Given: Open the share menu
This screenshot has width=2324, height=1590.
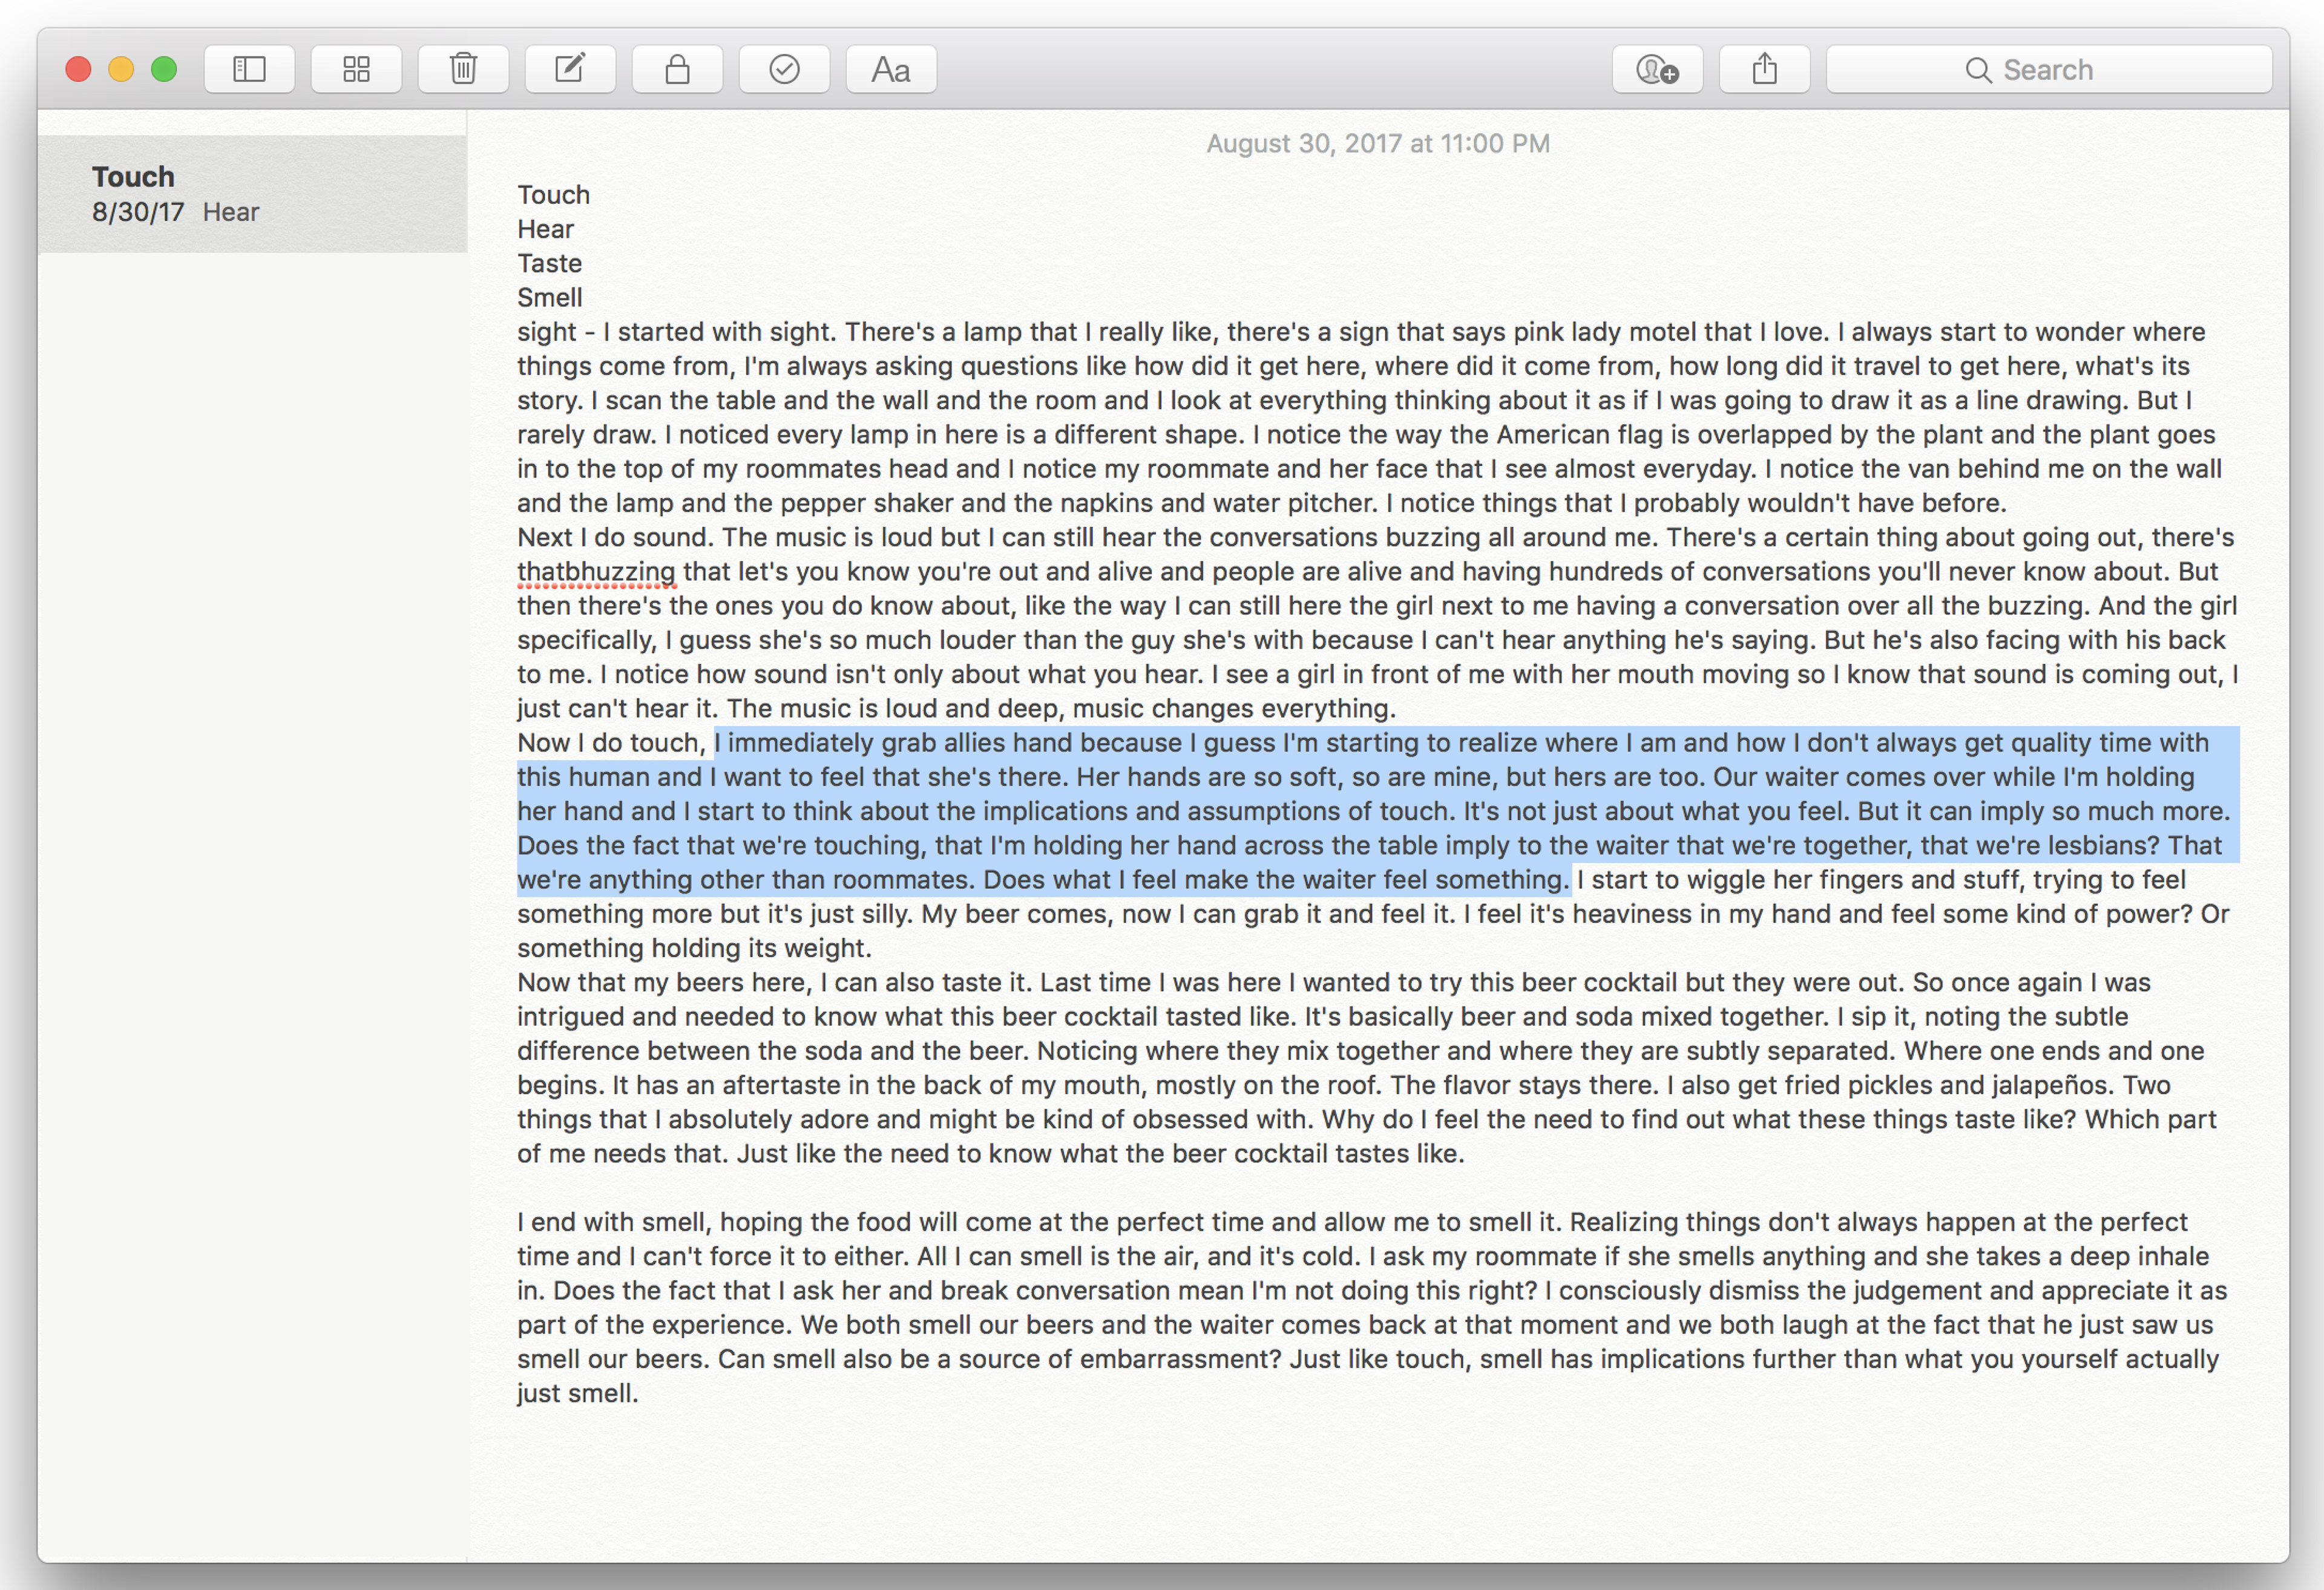Looking at the screenshot, I should 1764,69.
